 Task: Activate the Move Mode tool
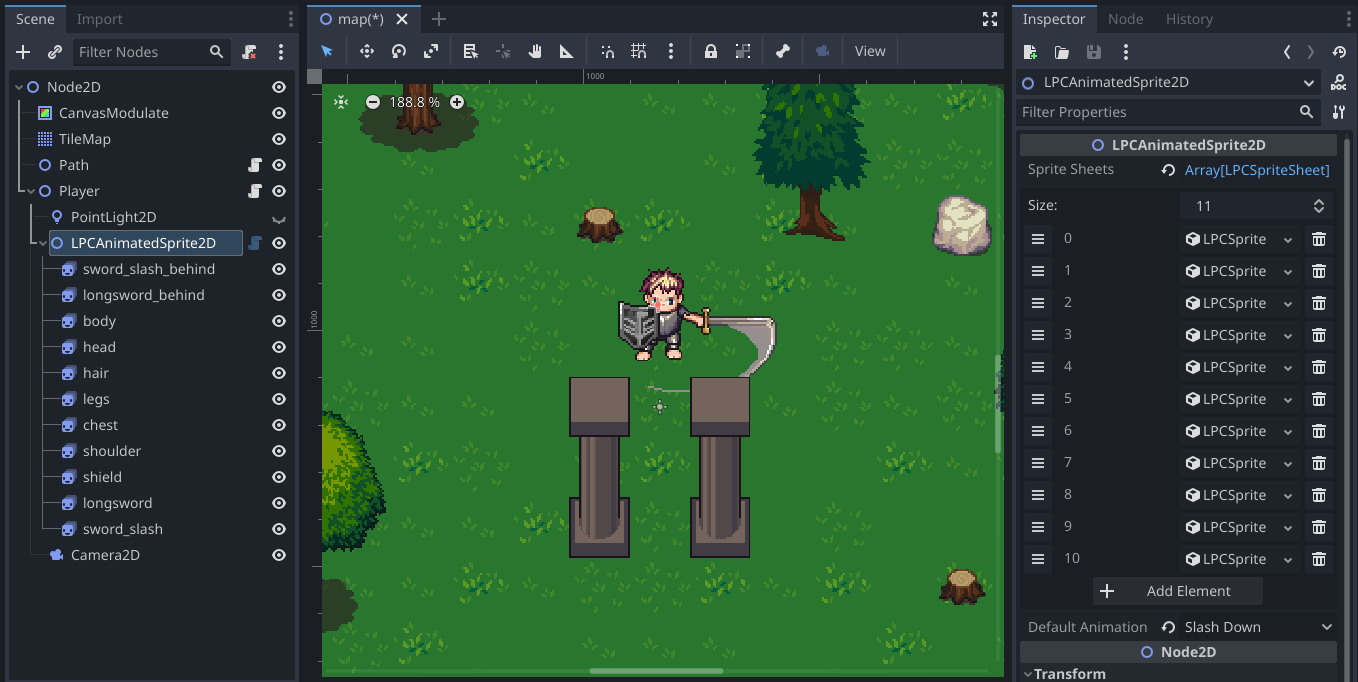(366, 51)
